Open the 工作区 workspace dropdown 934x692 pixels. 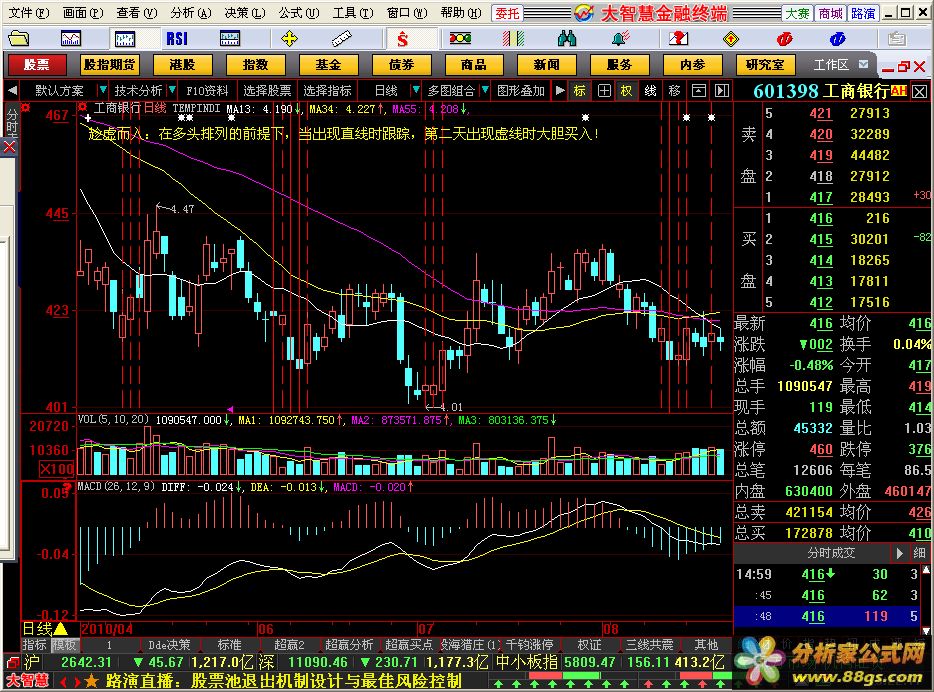(864, 64)
